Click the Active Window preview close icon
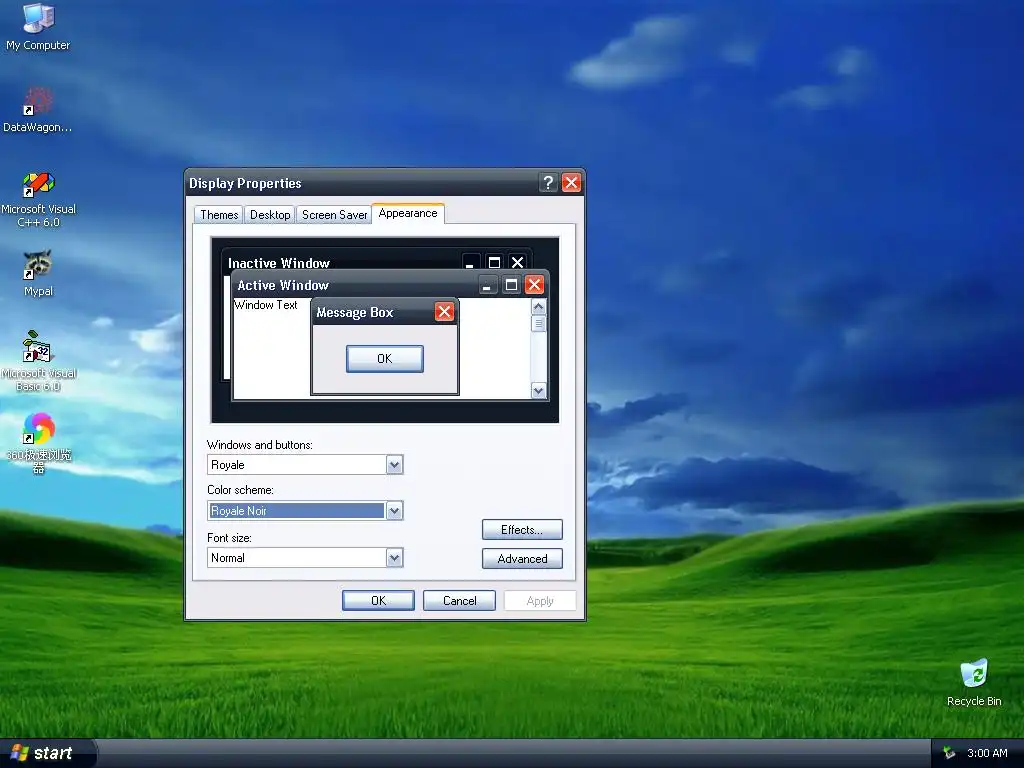This screenshot has width=1024, height=768. tap(534, 285)
